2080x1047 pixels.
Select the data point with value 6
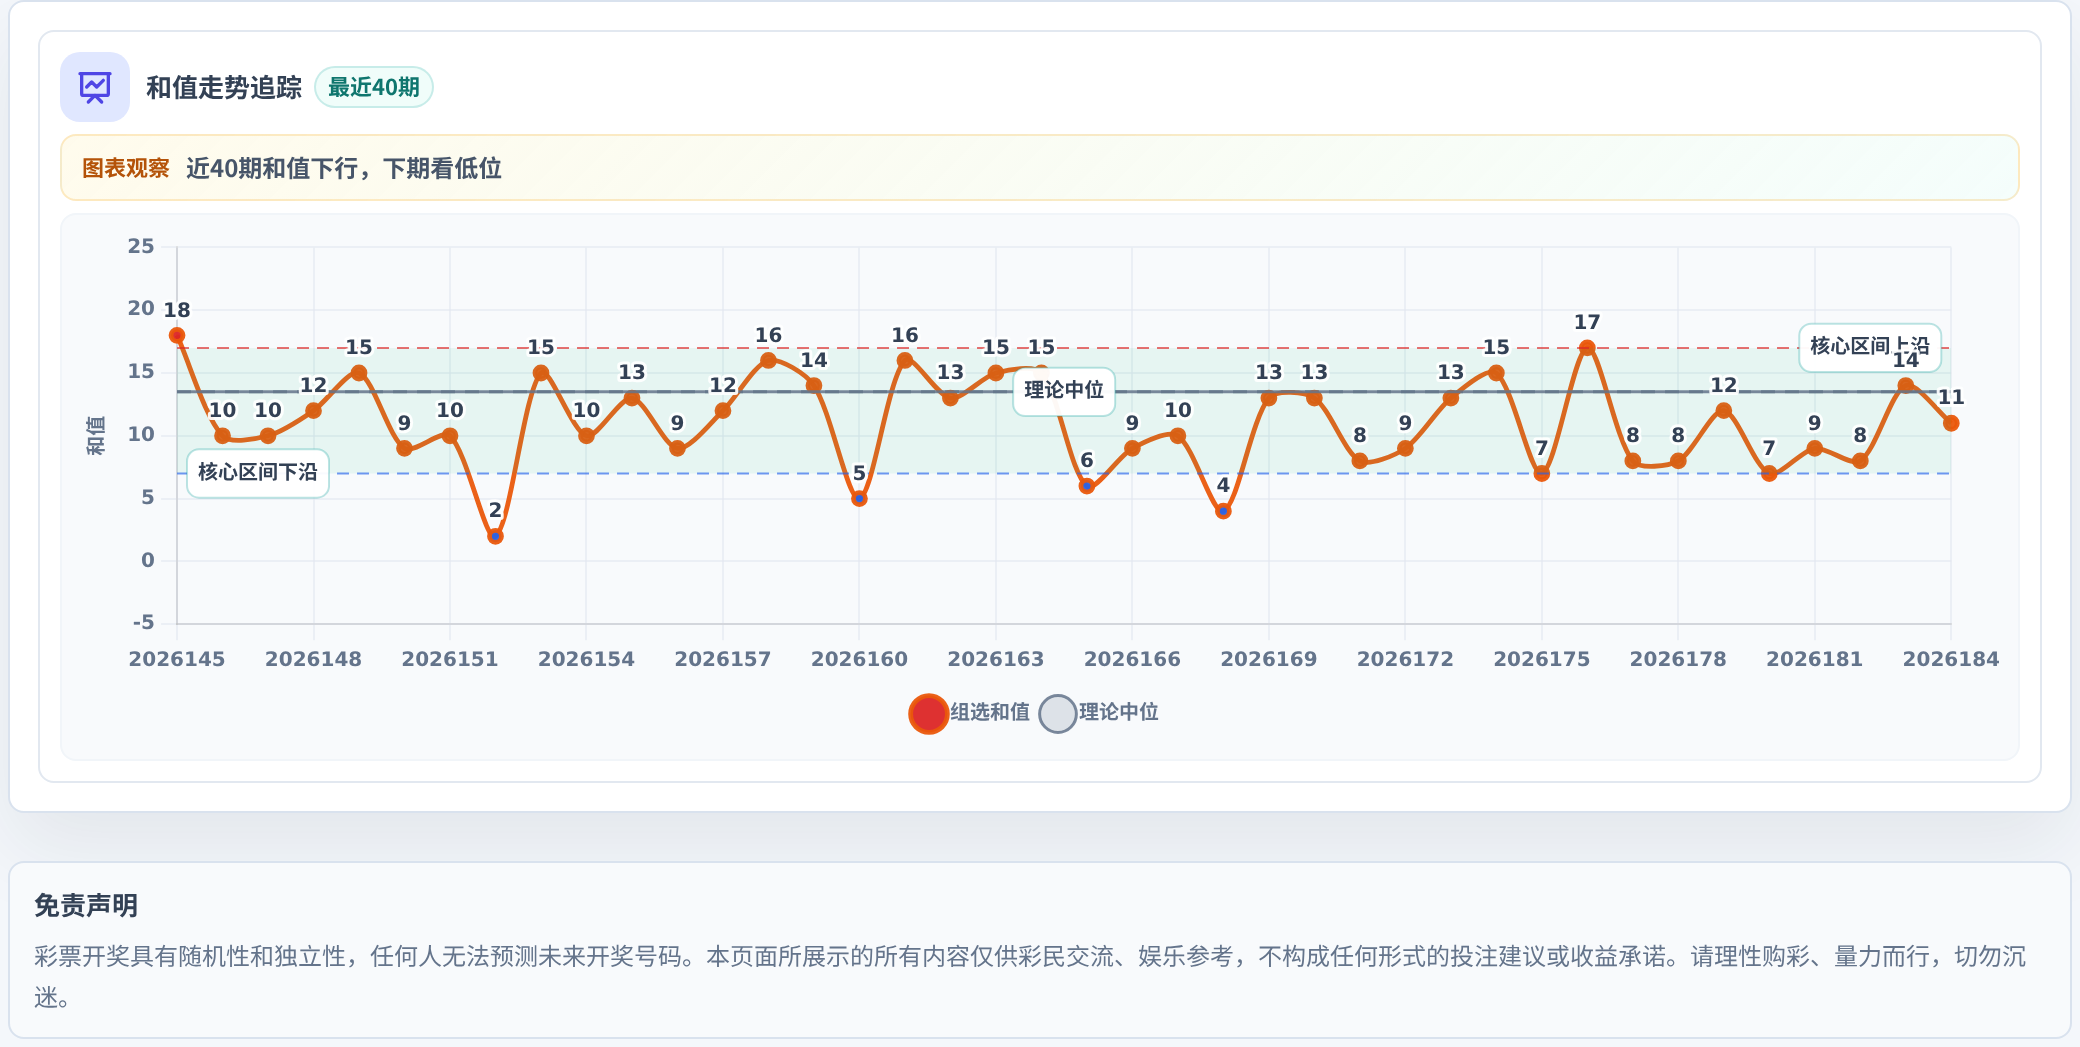tap(1087, 486)
